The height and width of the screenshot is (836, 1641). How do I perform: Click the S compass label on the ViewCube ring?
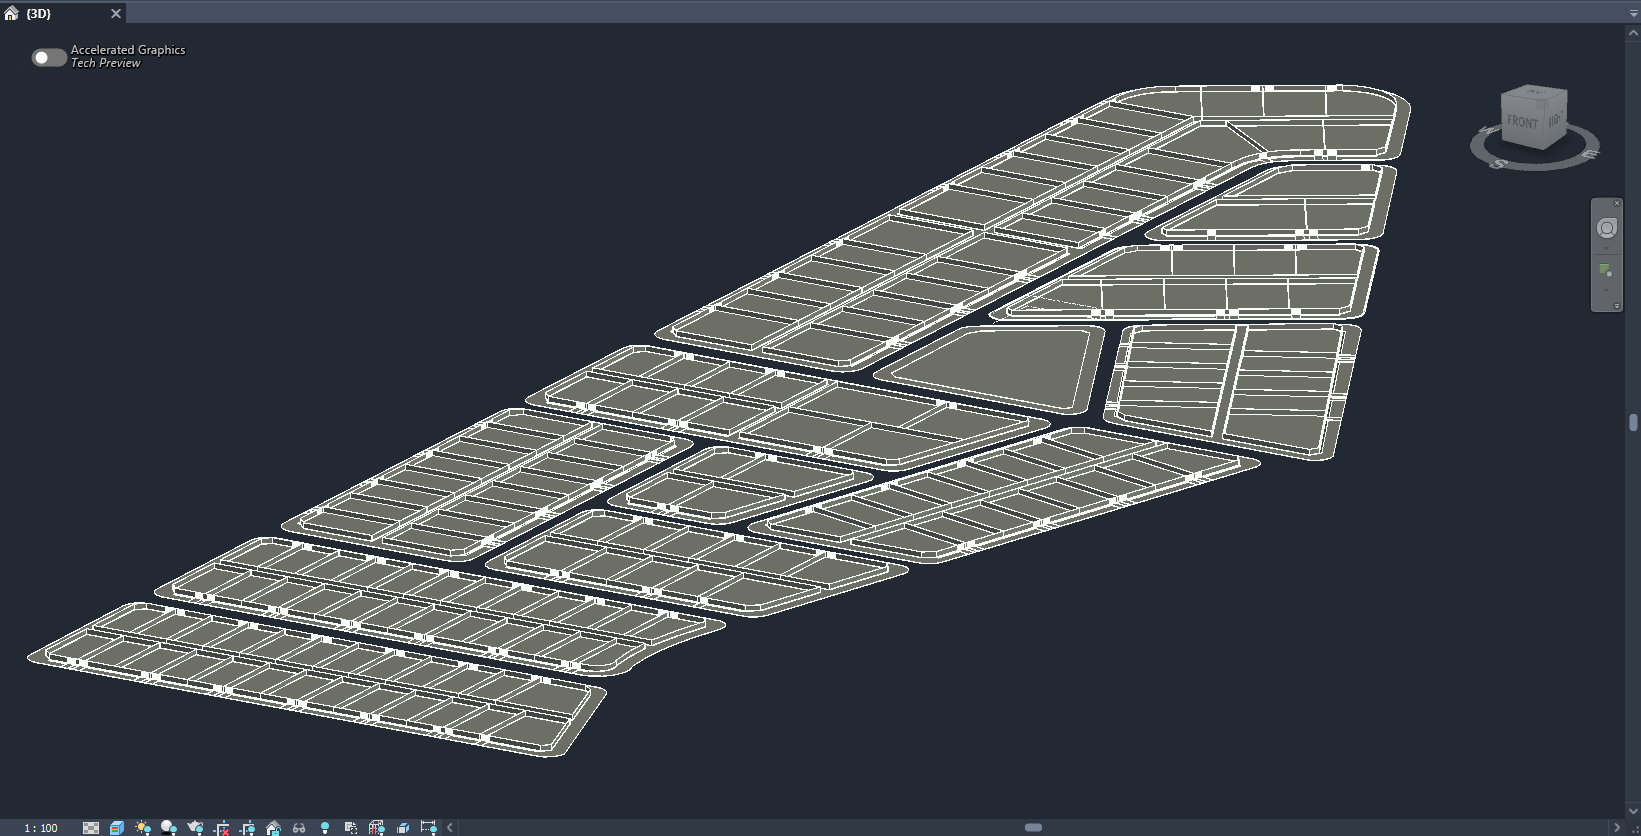[1498, 164]
